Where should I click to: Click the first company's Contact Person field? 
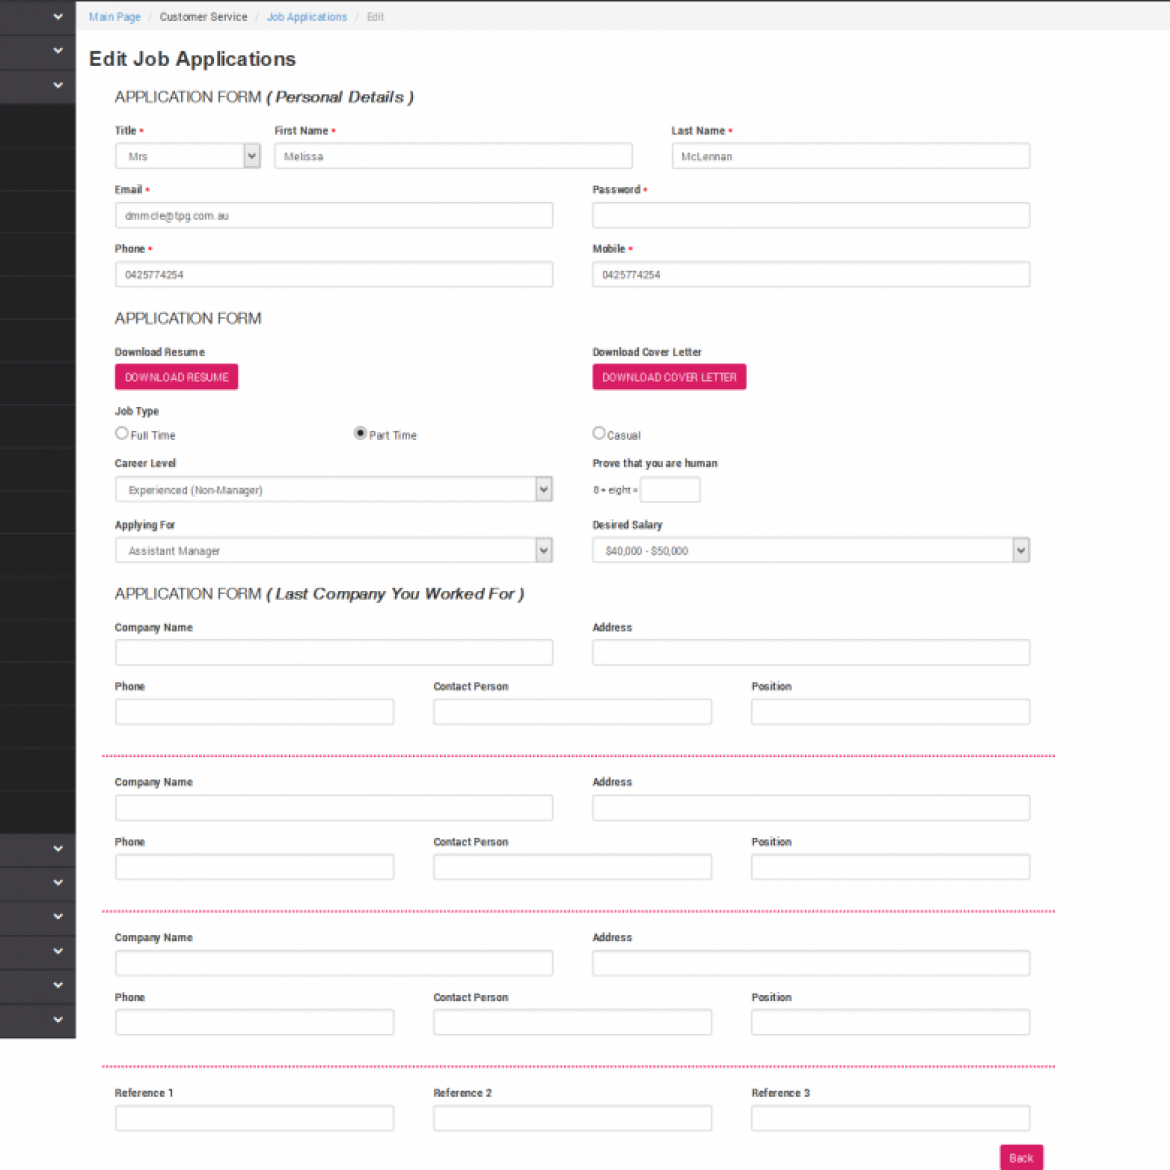(x=572, y=712)
